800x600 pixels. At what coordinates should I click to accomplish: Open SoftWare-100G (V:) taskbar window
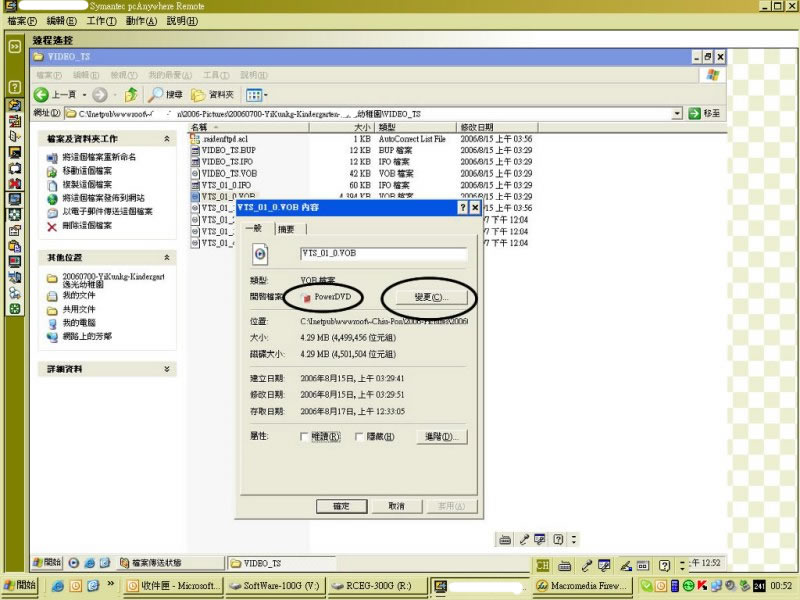coord(273,585)
